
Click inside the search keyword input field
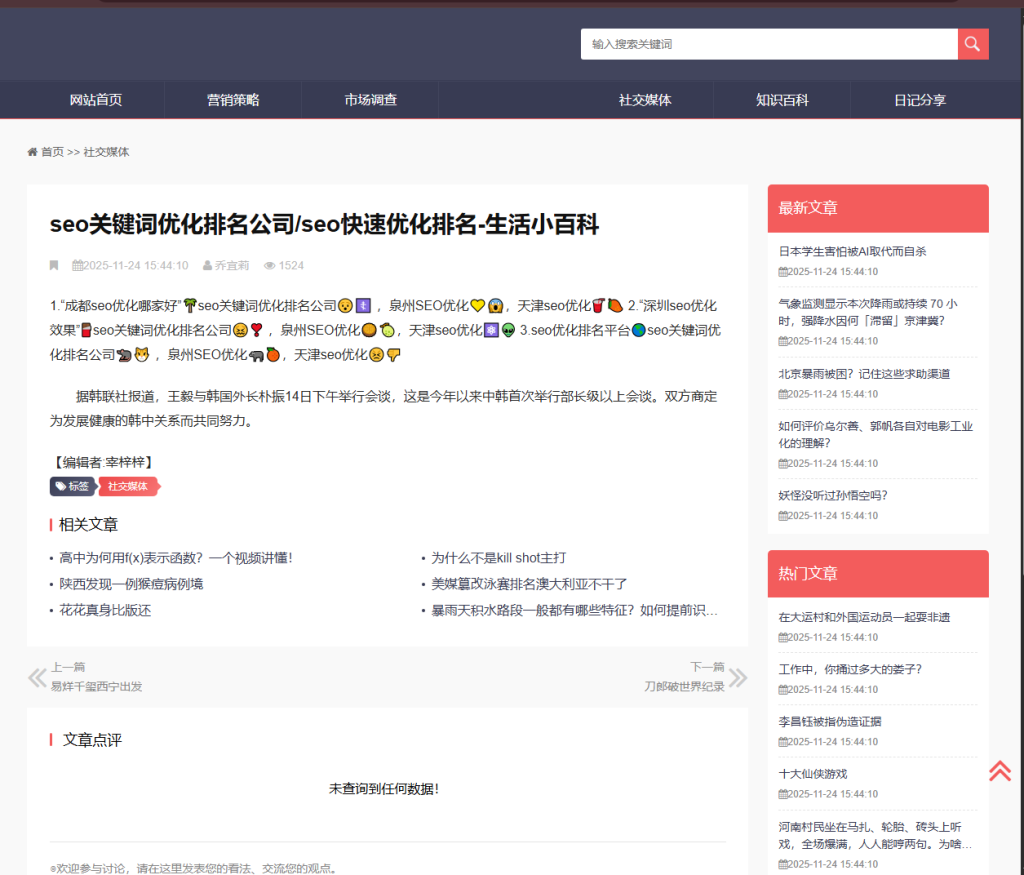point(770,44)
